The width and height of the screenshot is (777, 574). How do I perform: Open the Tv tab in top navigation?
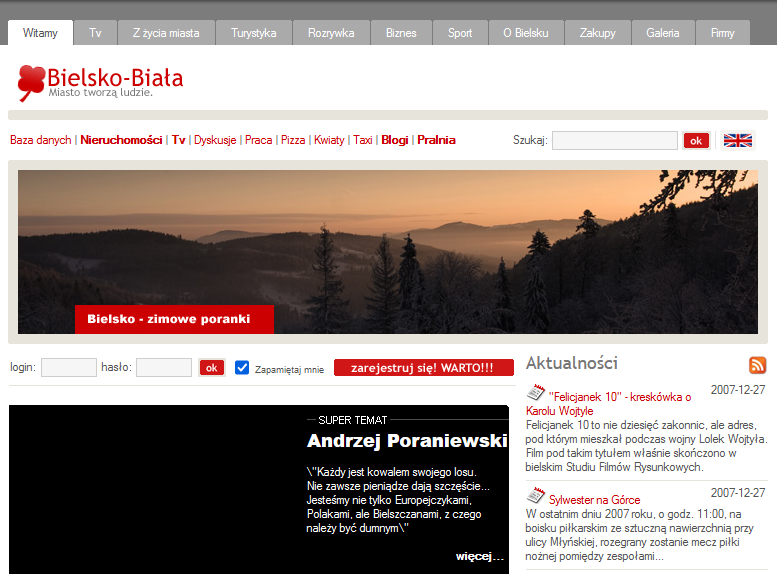pyautogui.click(x=95, y=33)
